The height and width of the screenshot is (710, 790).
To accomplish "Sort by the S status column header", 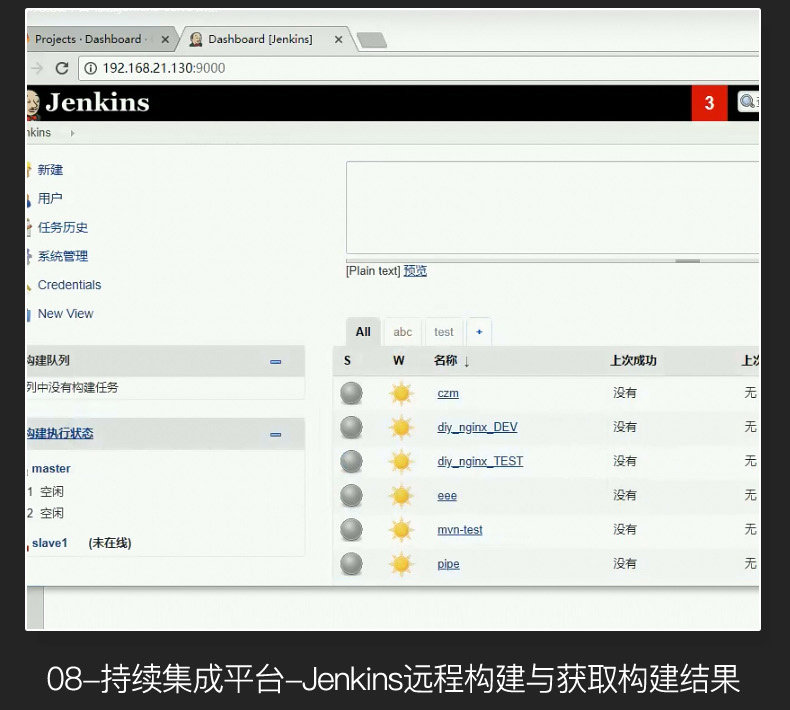I will coord(347,361).
